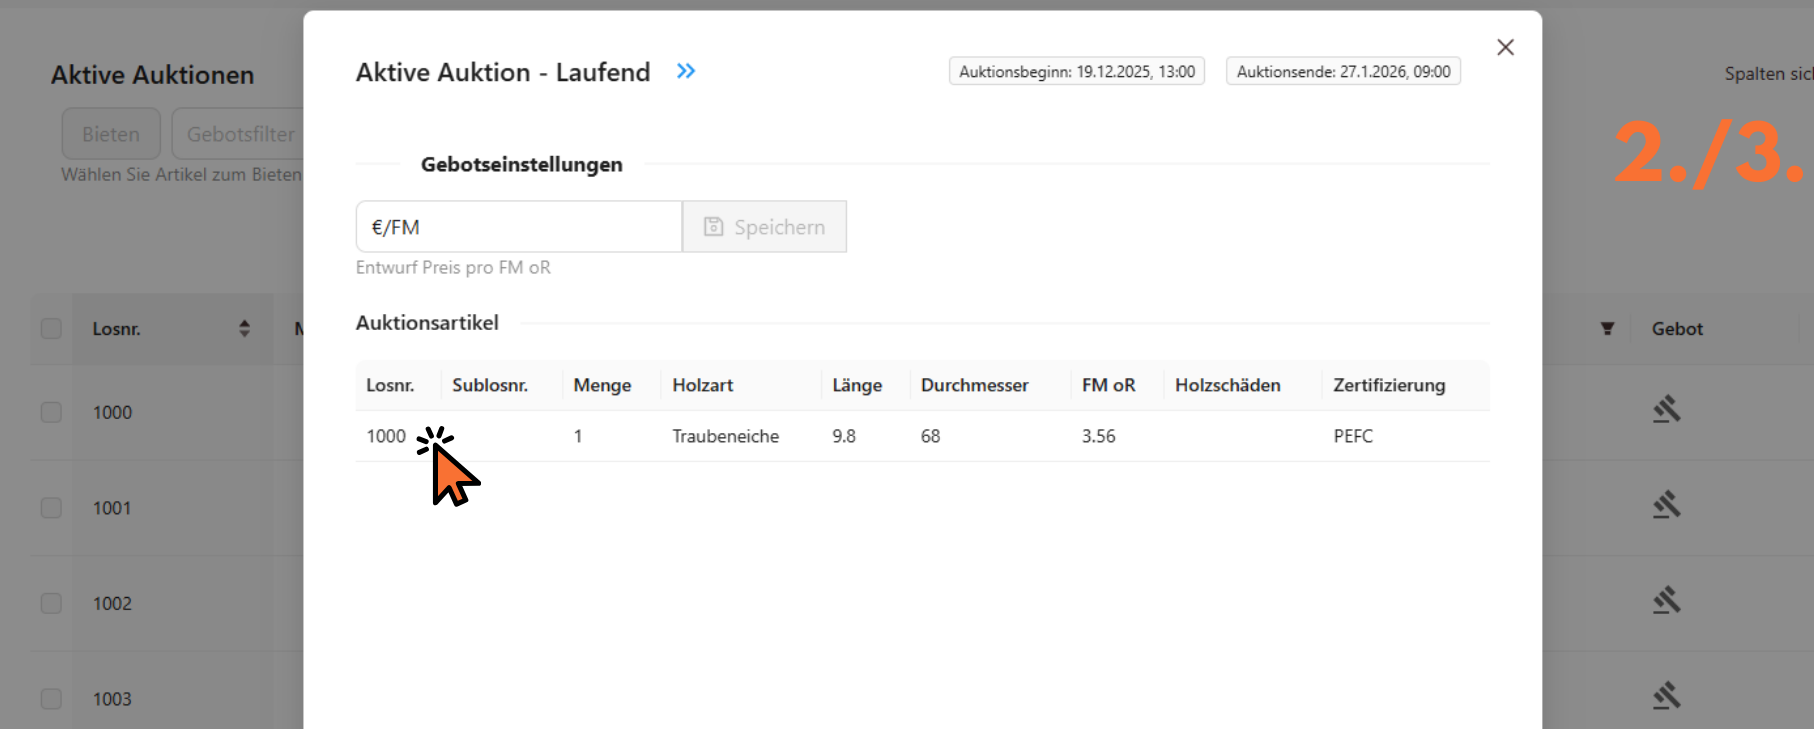Tick the checkbox for lot 1002
1814x729 pixels.
click(51, 603)
